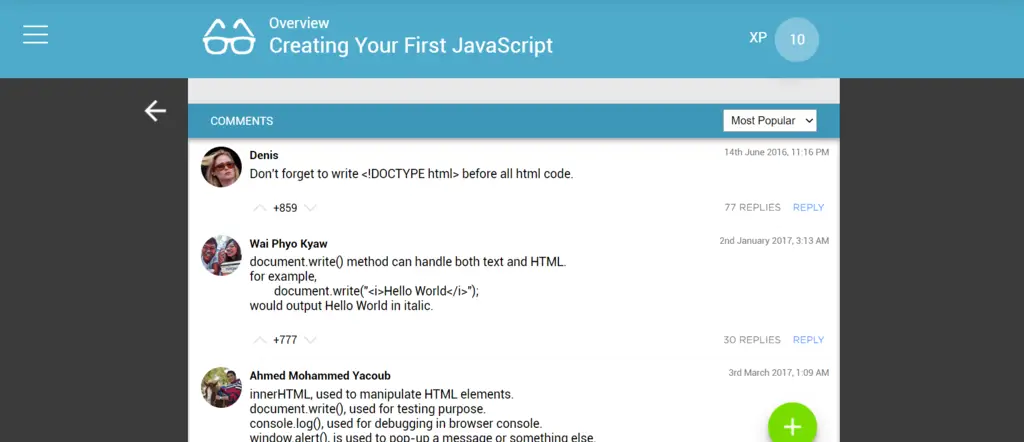This screenshot has width=1024, height=442.
Task: Open Wai Phyo Kyaw's profile picture
Action: [221, 255]
